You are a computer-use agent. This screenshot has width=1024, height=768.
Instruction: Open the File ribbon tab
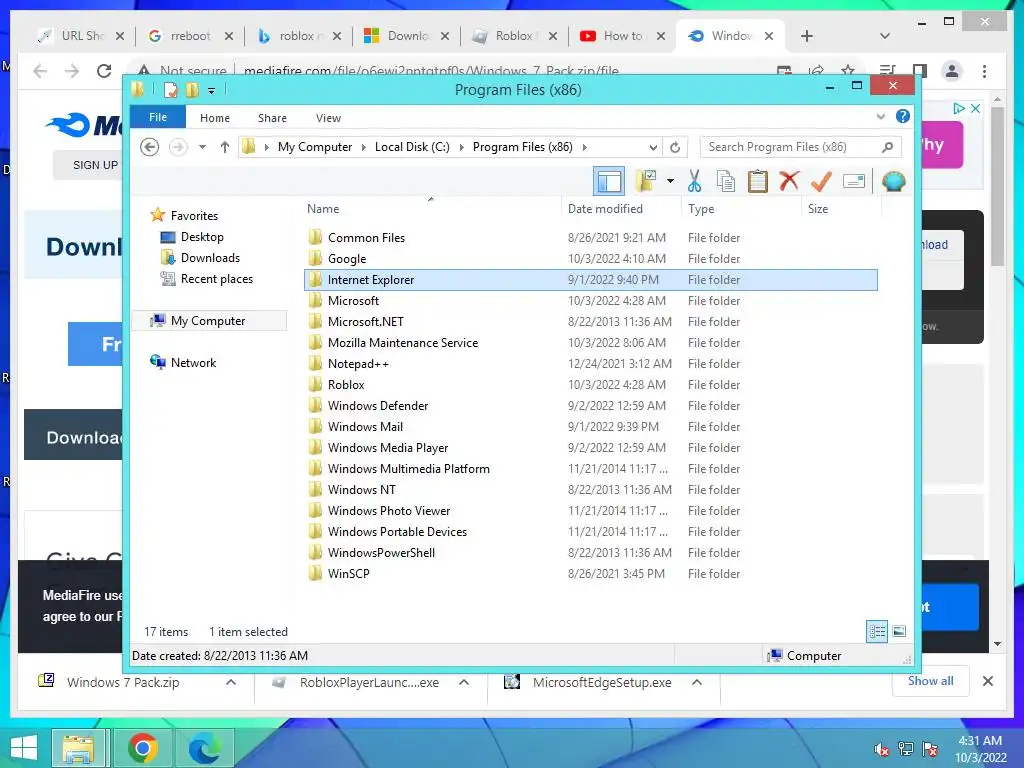coord(158,117)
